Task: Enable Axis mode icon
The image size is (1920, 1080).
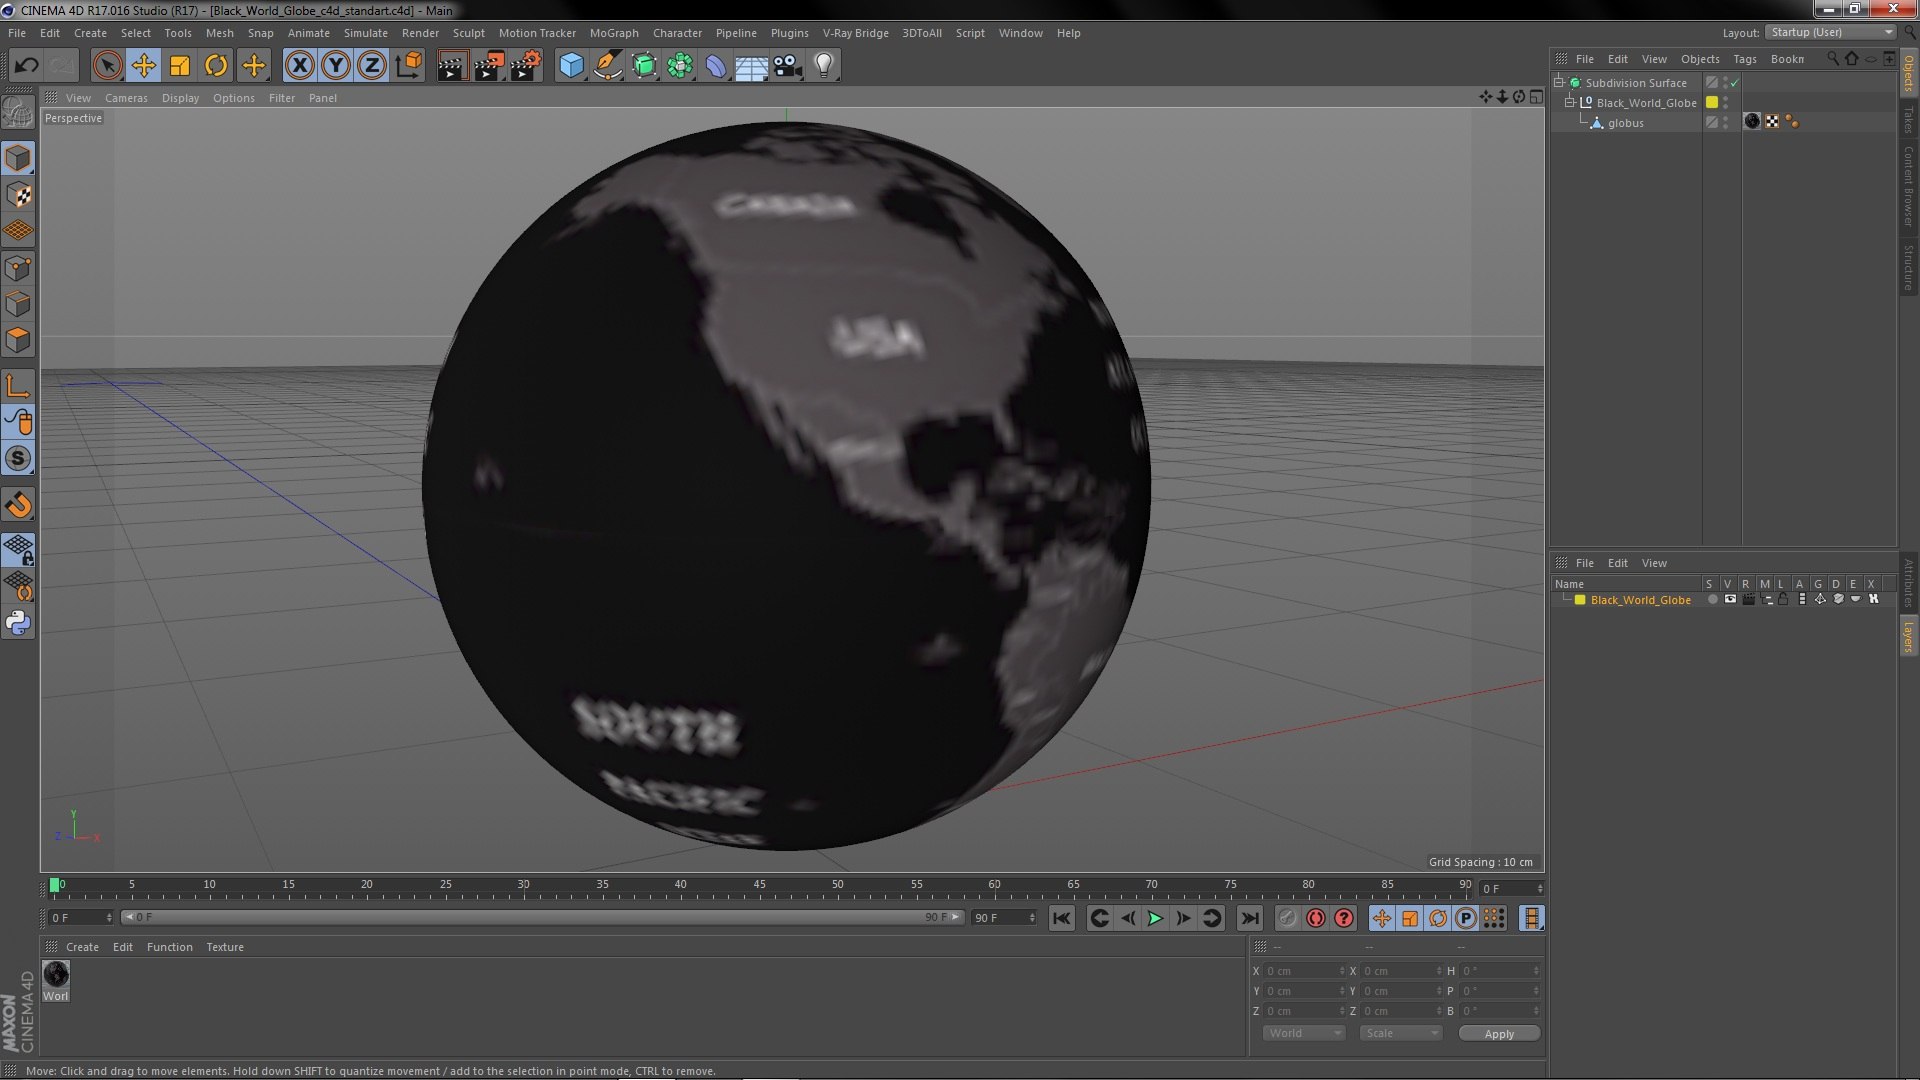Action: click(18, 386)
